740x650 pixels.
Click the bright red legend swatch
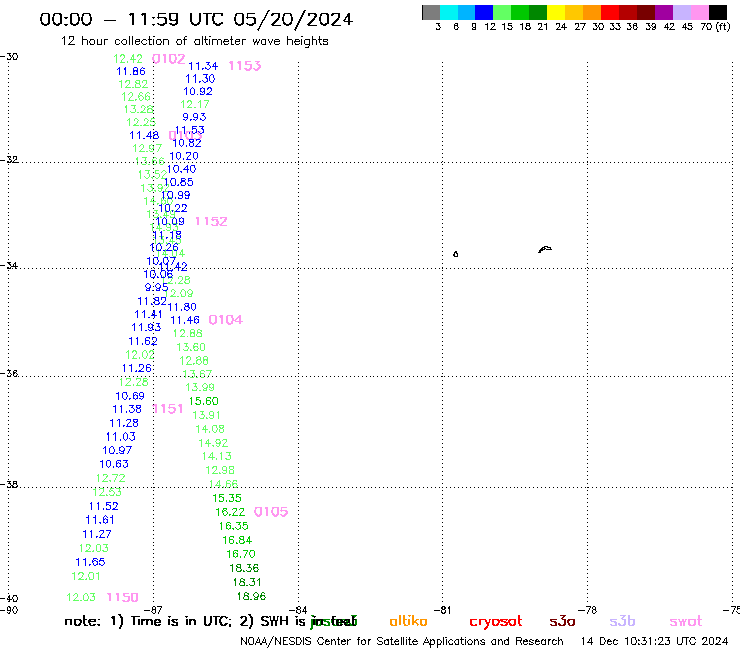click(609, 12)
